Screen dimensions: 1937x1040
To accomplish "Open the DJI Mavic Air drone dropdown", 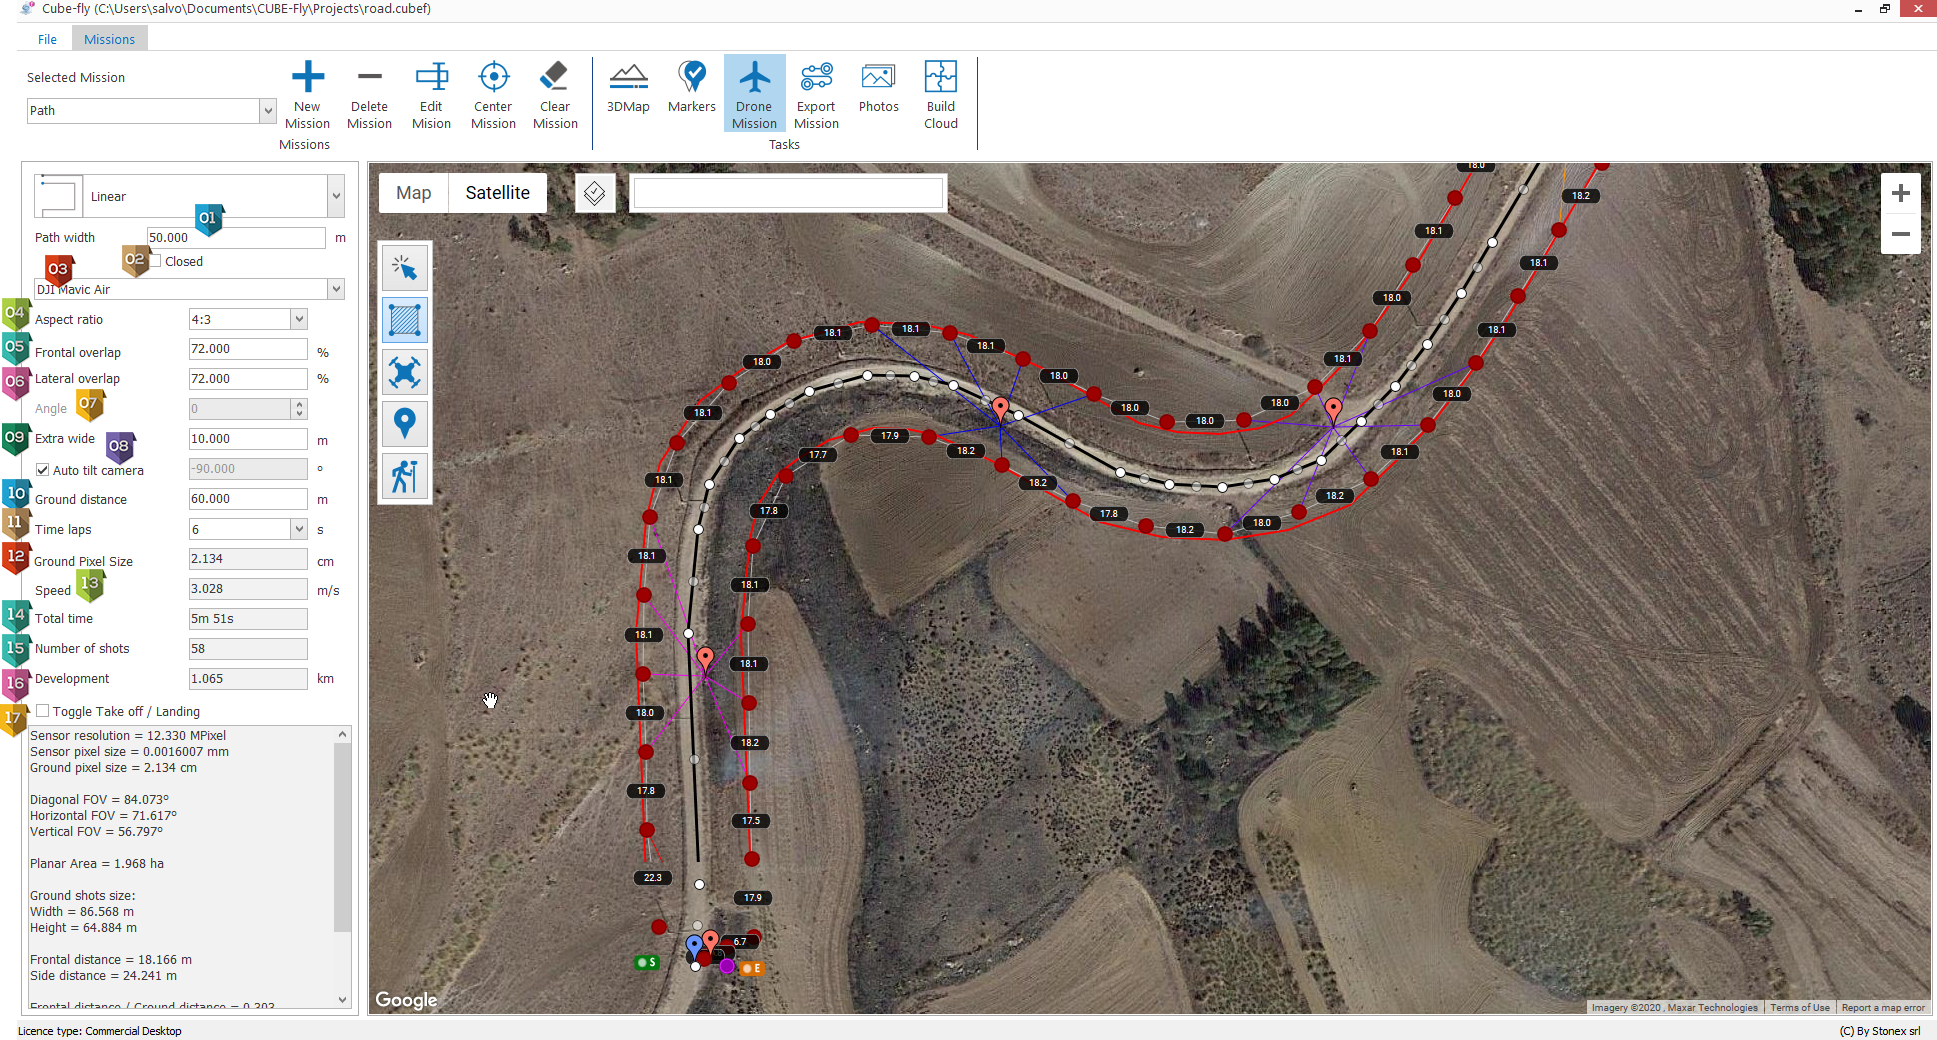I will click(336, 289).
